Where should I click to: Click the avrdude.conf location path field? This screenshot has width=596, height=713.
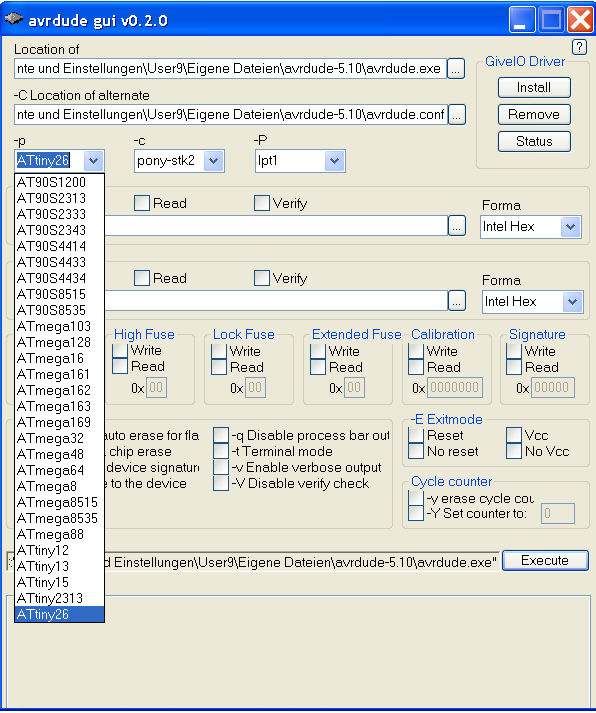(x=230, y=115)
